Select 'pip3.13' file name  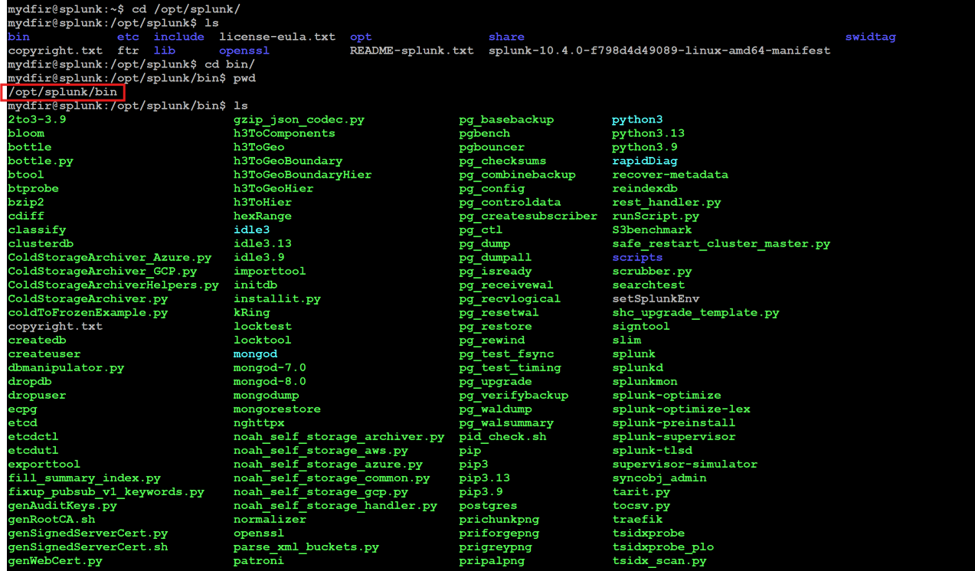click(484, 478)
